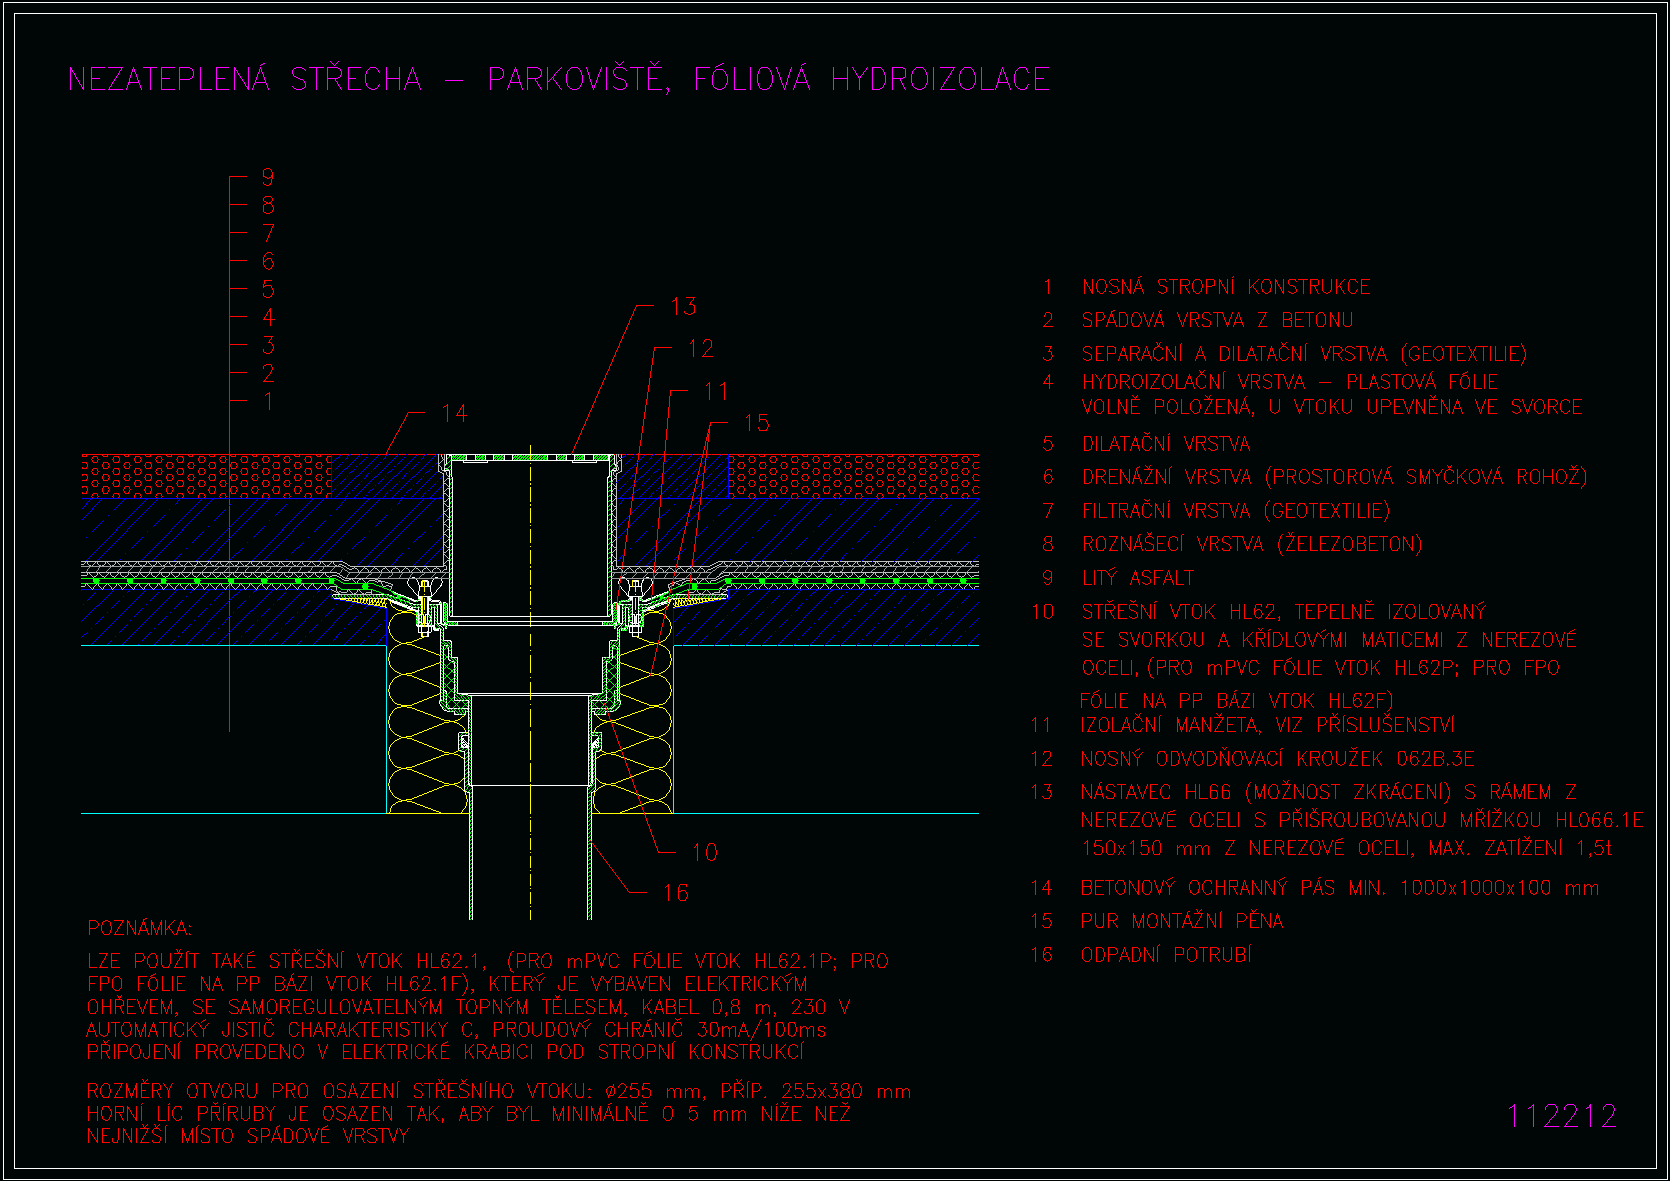Click legend text 'OCELI, (PRO mPVC FÓLIE VTOK HL62P; PRO FPO'

click(x=1321, y=668)
